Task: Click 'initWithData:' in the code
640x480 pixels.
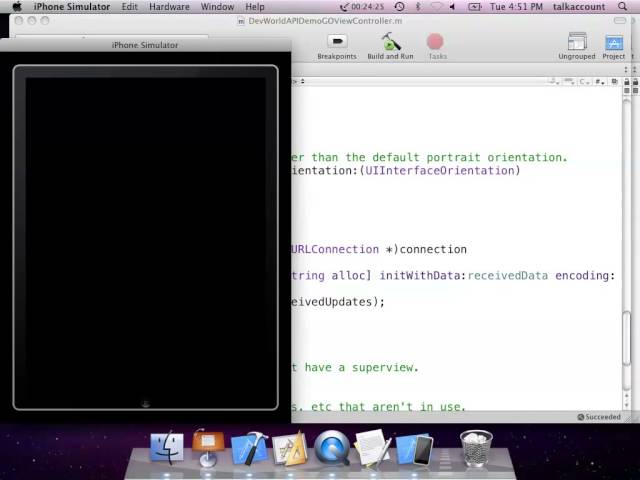Action: (422, 276)
